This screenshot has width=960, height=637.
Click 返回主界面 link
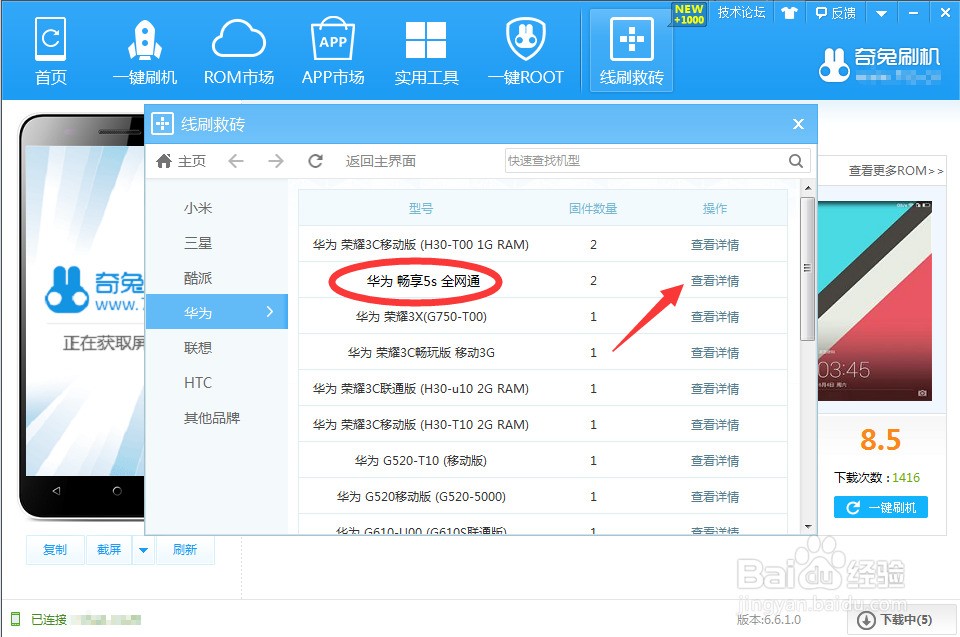(x=381, y=161)
